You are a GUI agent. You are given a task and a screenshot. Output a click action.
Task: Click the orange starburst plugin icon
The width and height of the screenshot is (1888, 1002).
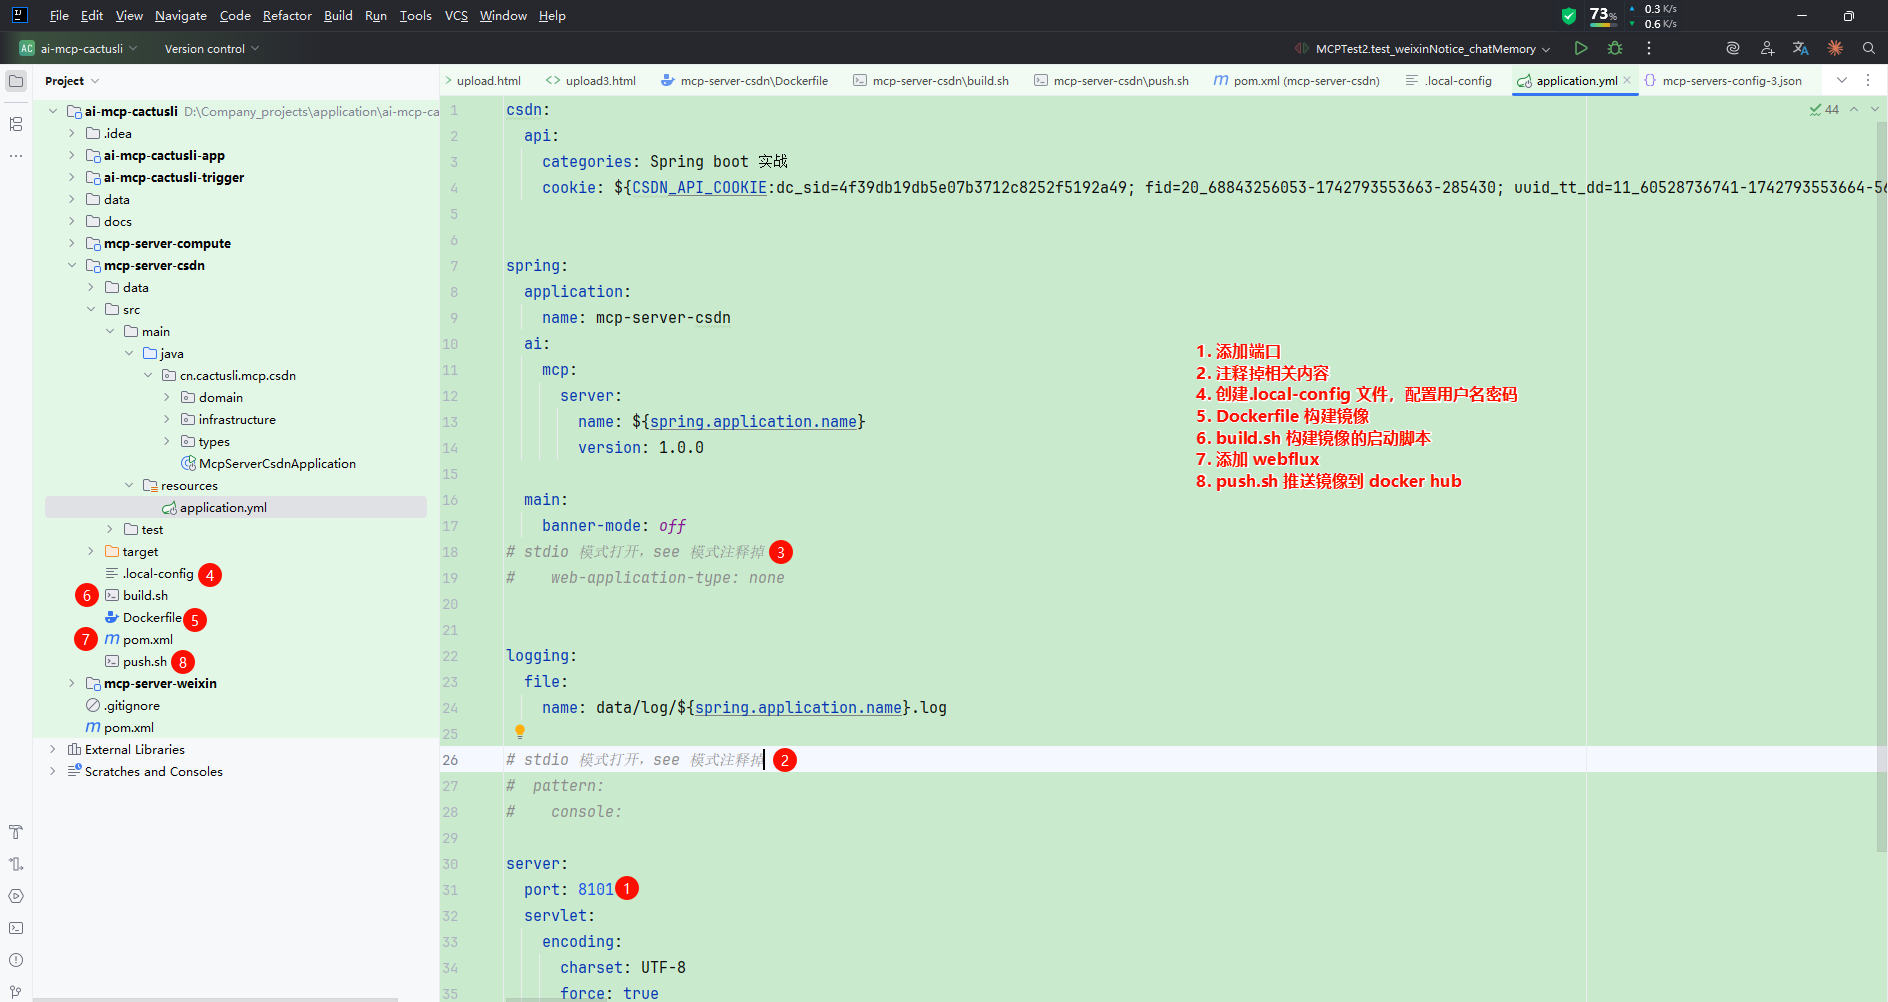click(1835, 48)
